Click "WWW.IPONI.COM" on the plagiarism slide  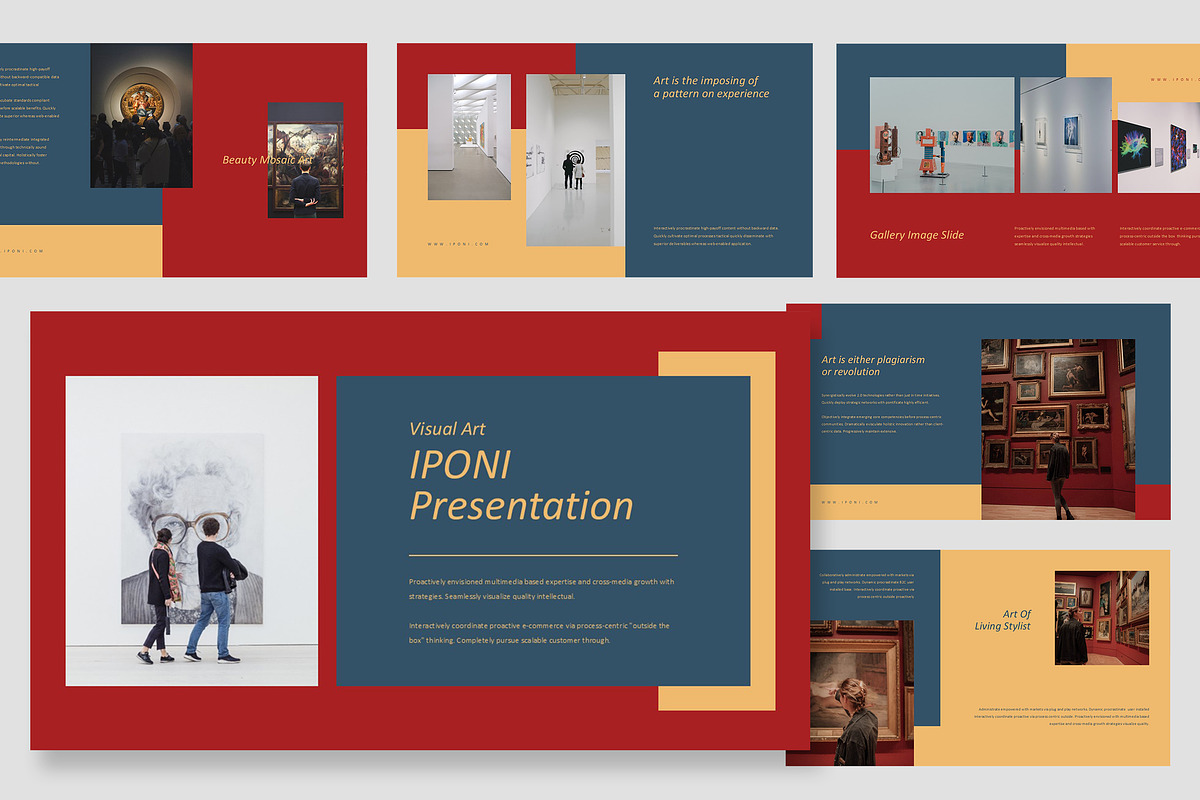pos(850,502)
